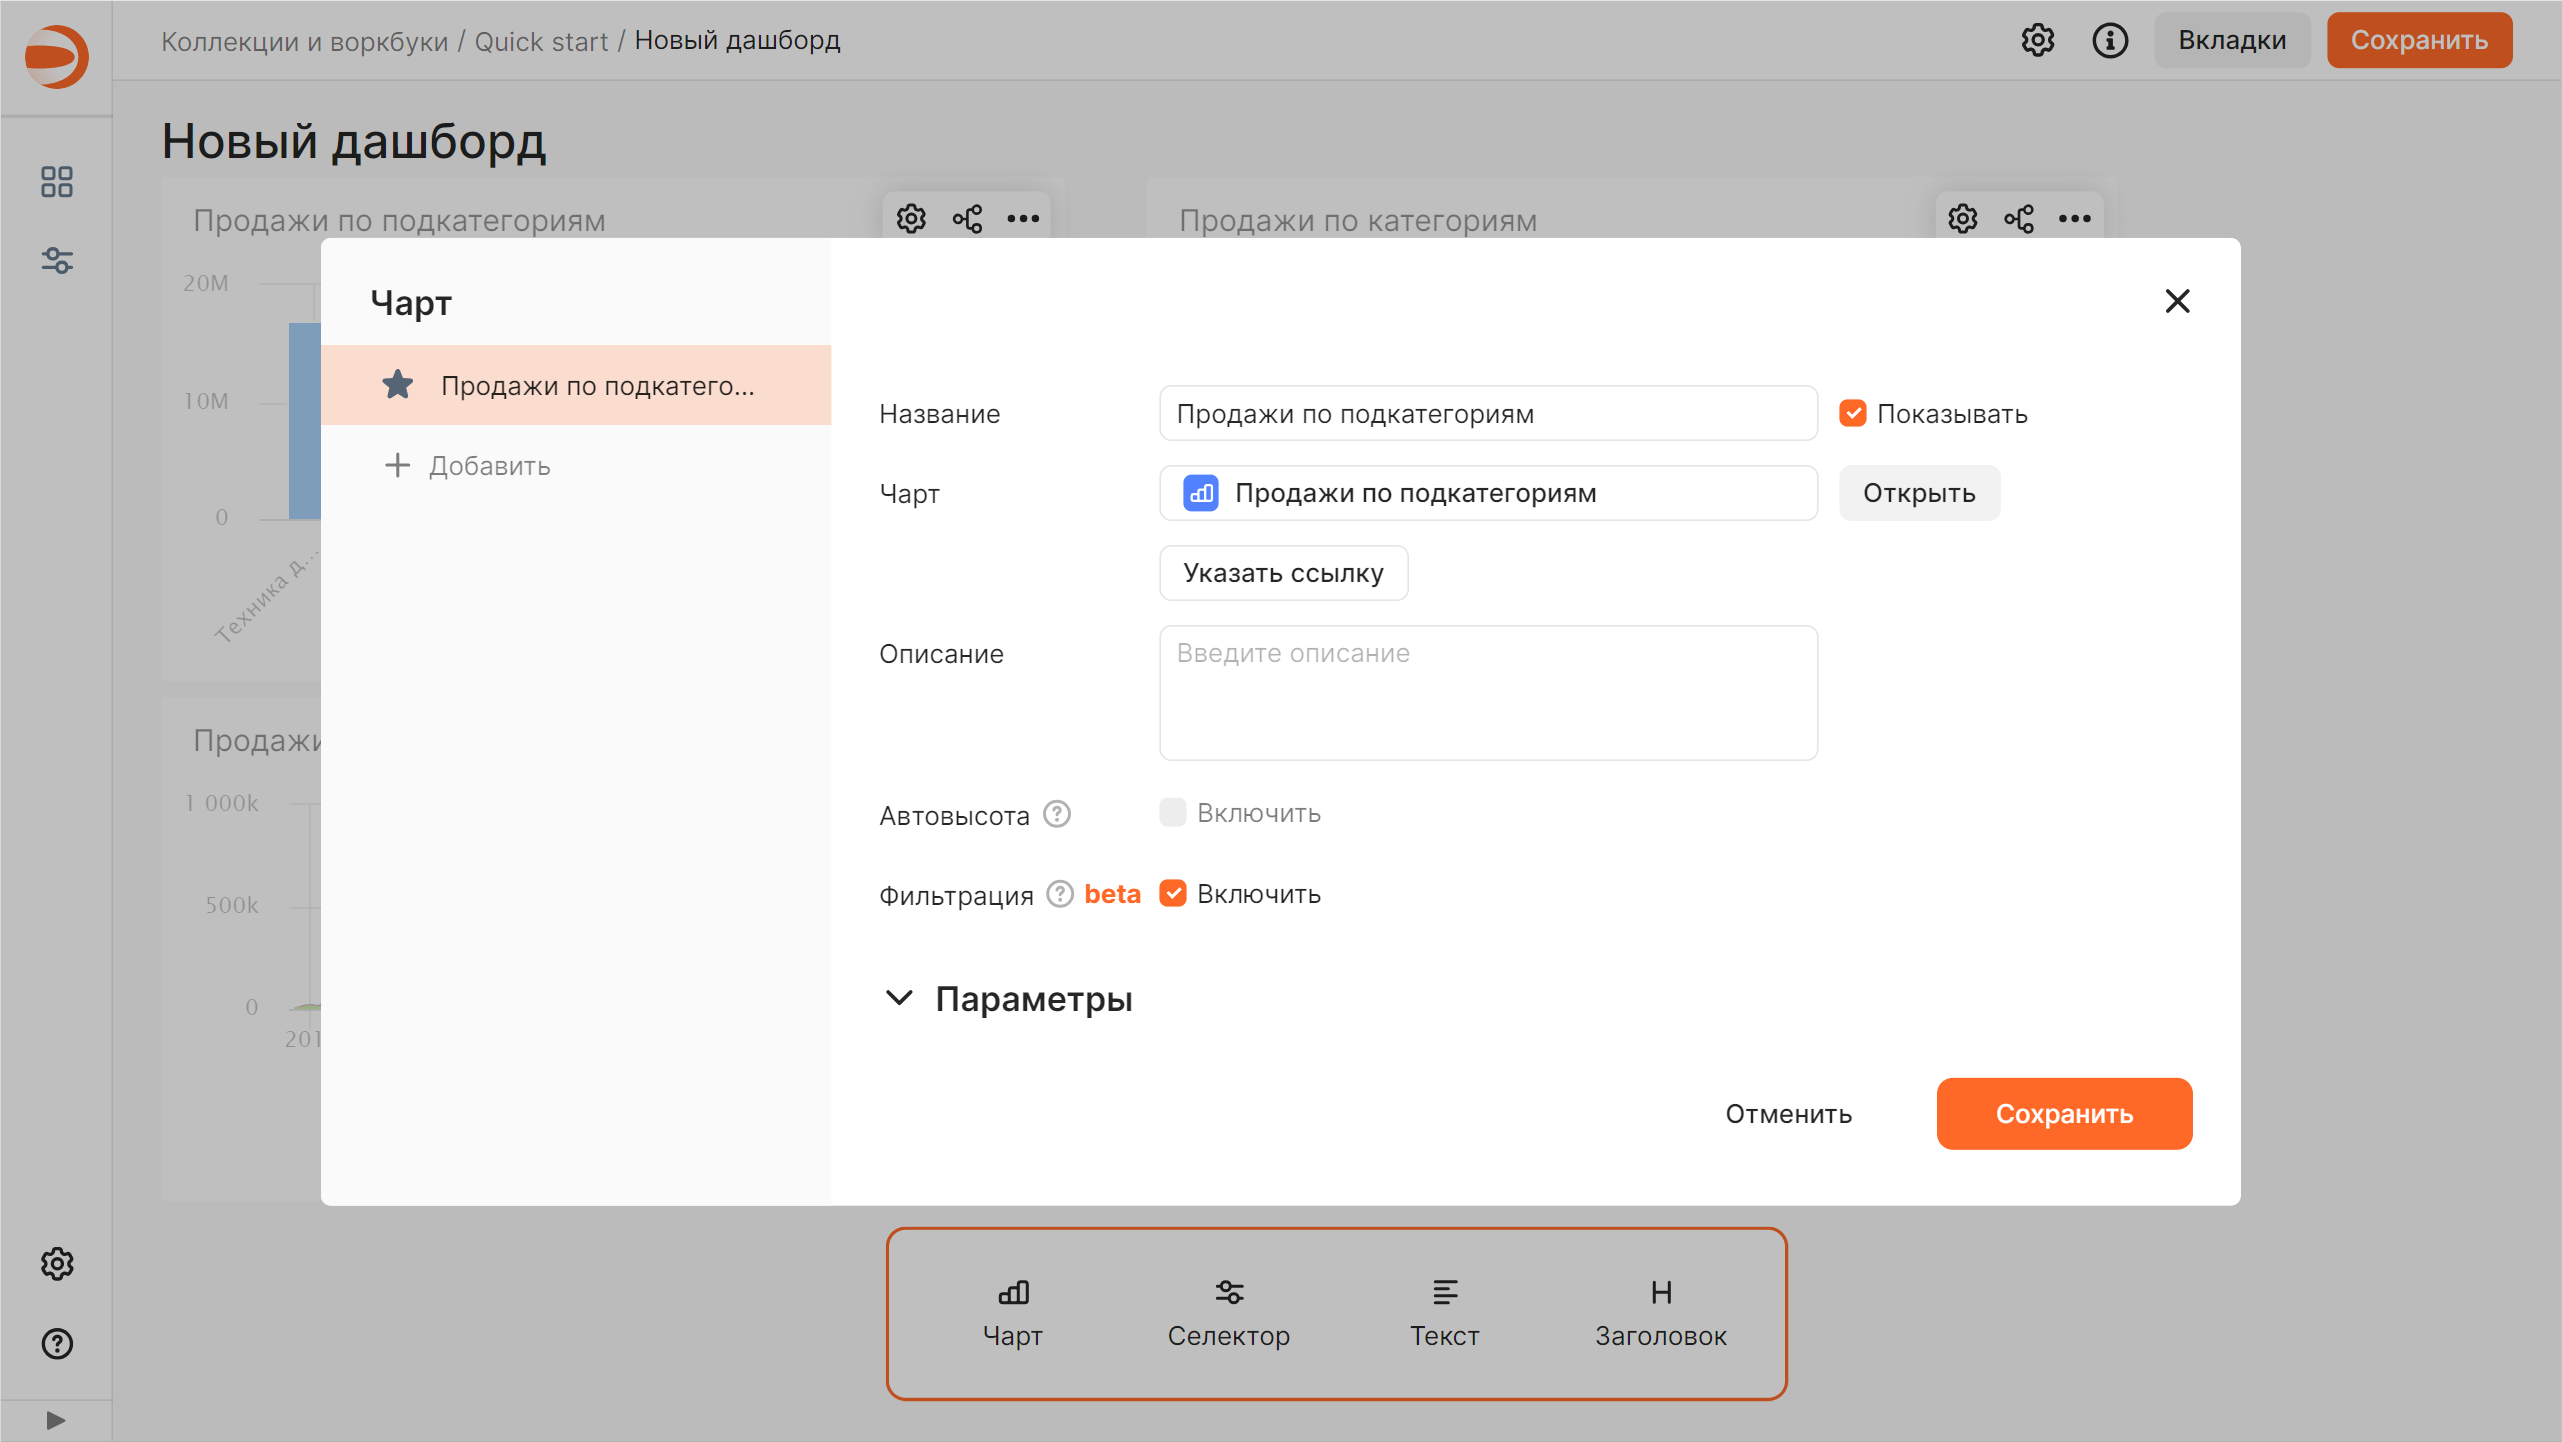Open the sidebar help question icon
Viewport: 2562px width, 1442px height.
57,1343
